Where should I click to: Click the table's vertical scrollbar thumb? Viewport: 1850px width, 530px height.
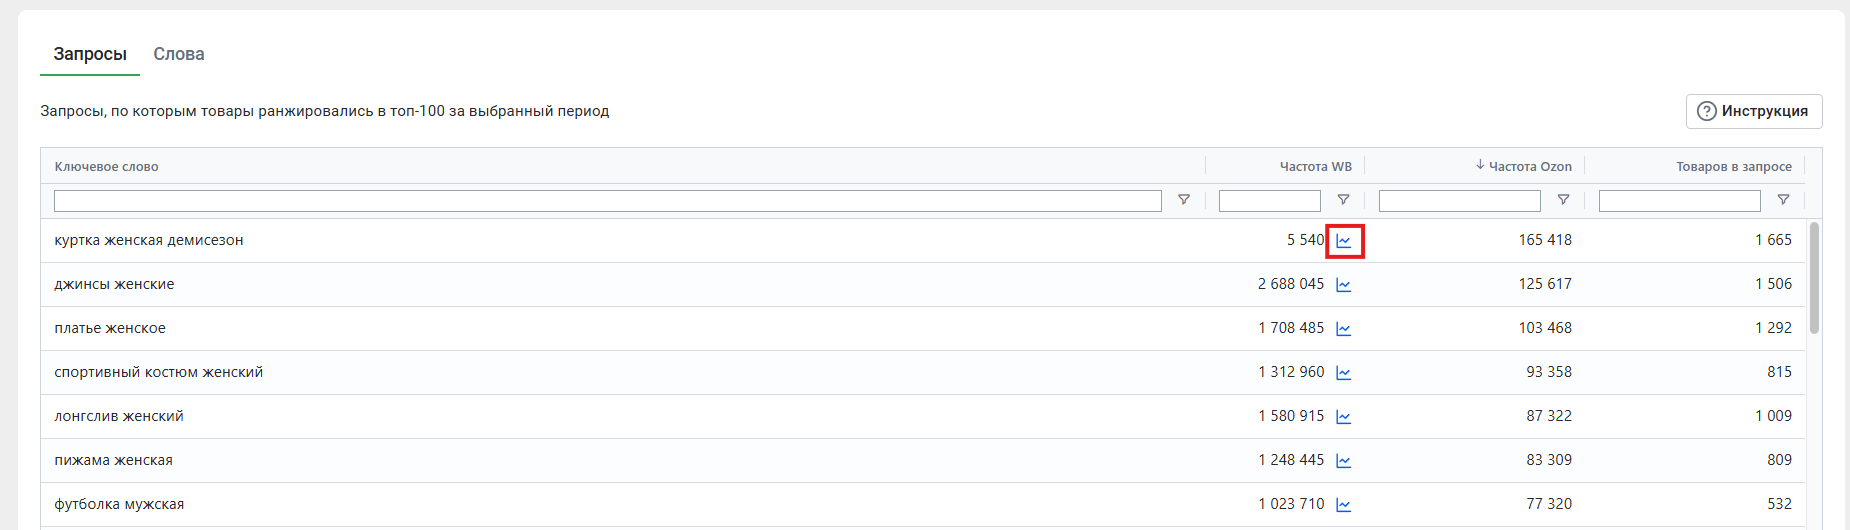[x=1814, y=278]
